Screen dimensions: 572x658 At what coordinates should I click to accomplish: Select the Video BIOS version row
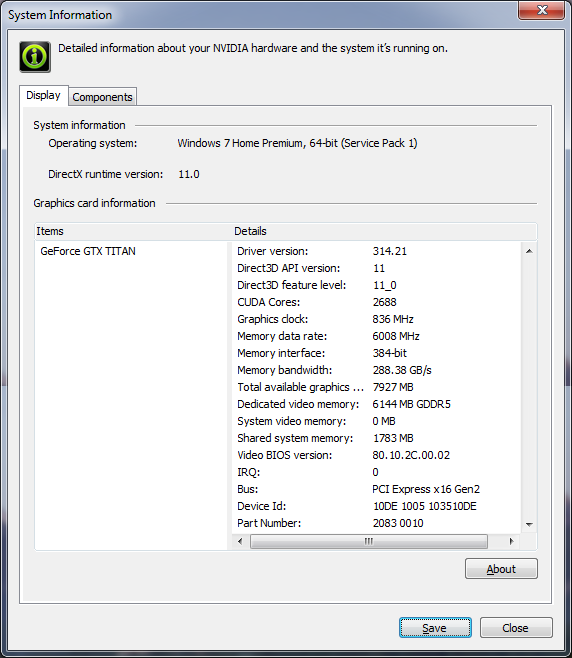coord(376,455)
